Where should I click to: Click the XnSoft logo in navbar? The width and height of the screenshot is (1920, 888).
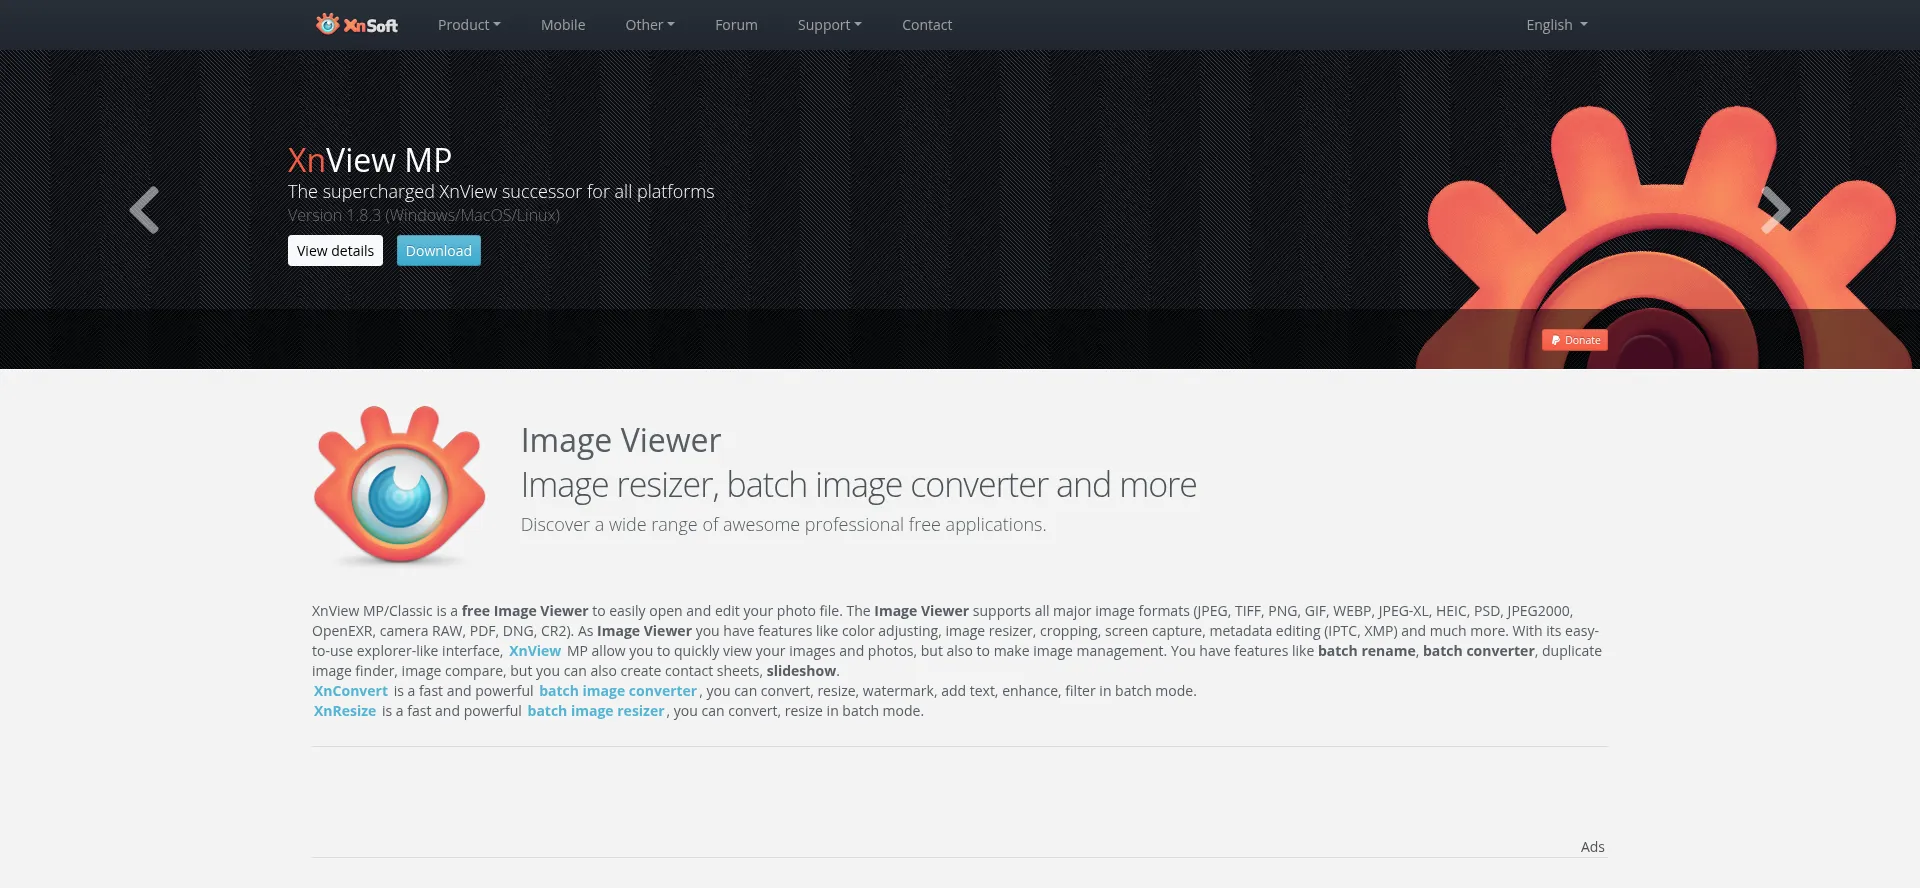[x=357, y=24]
